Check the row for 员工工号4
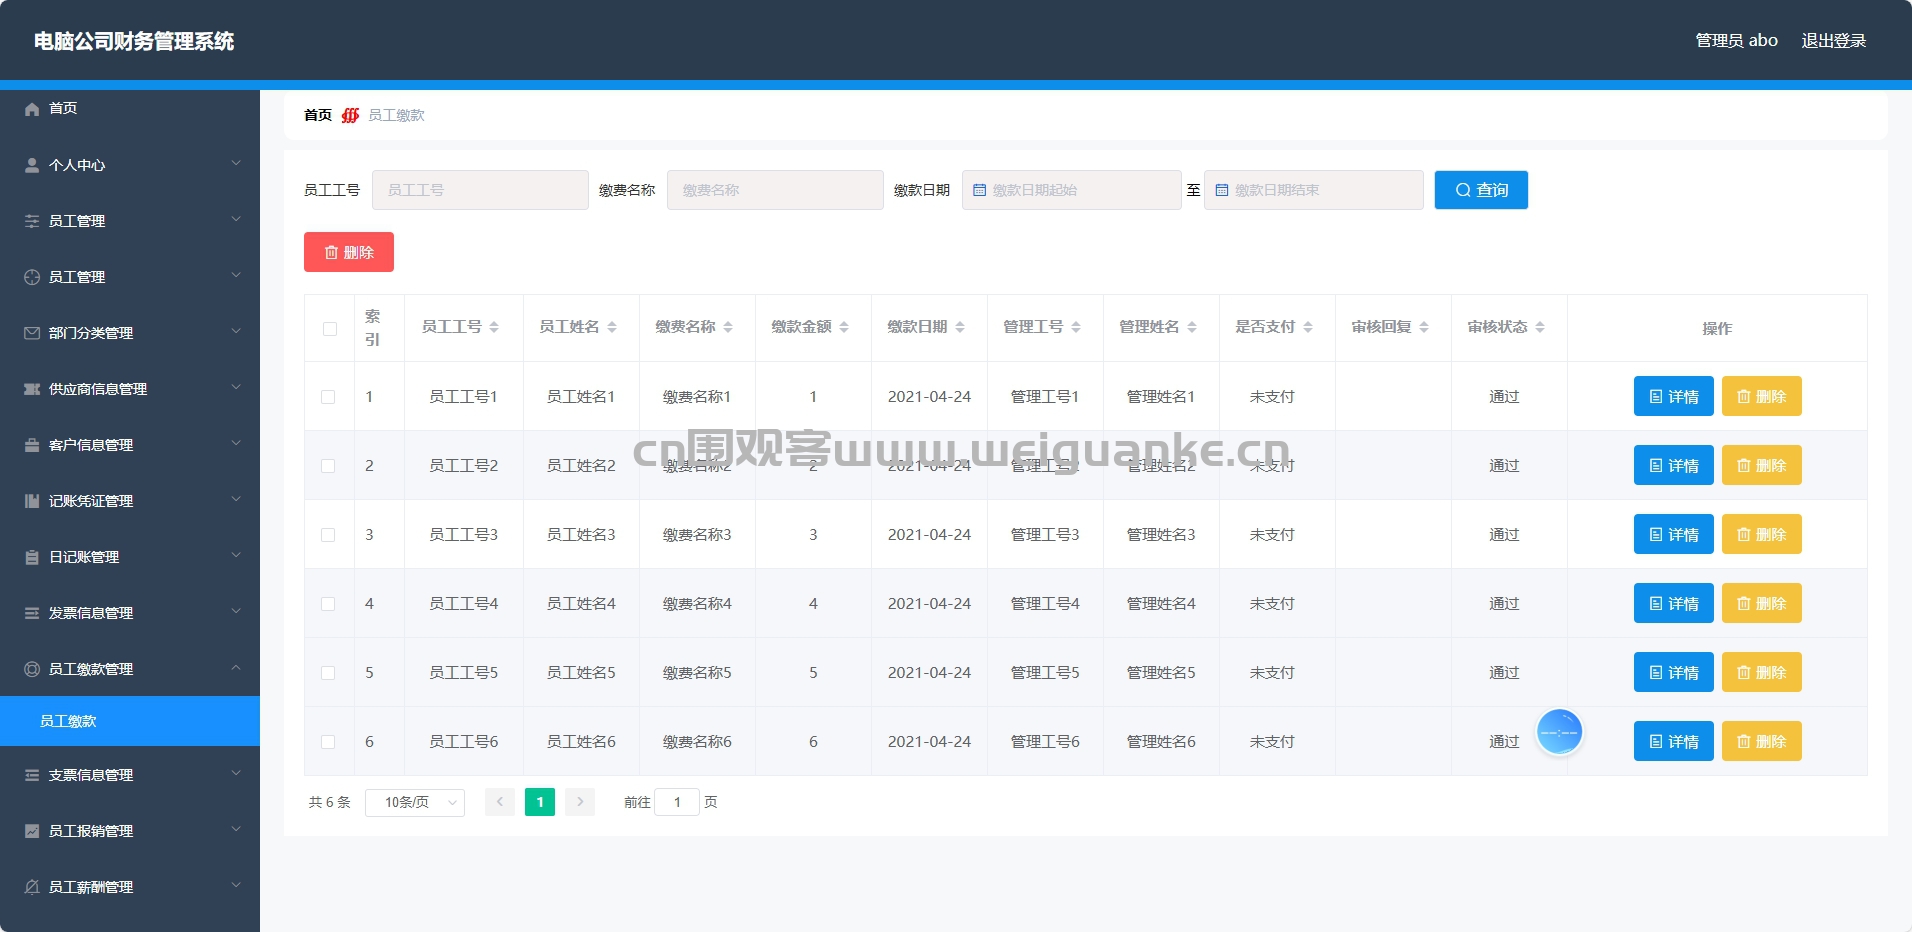The image size is (1912, 932). (x=328, y=604)
